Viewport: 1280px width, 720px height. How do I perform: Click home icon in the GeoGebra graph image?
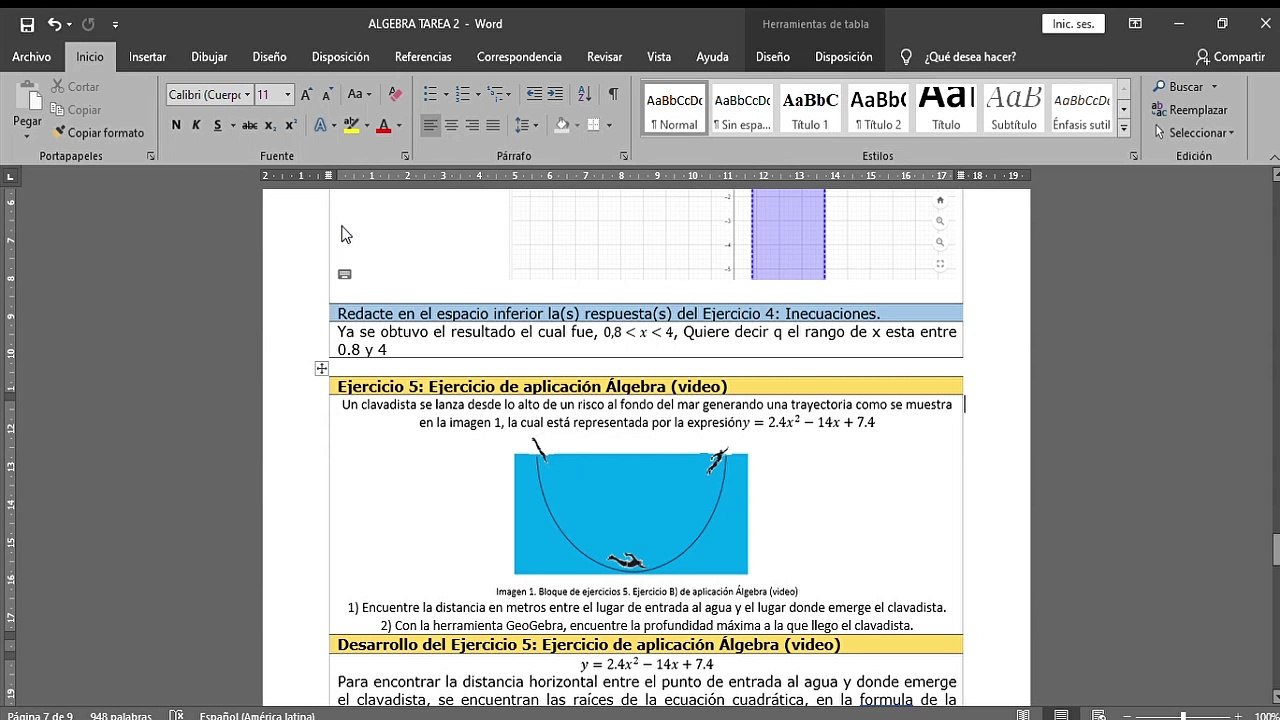[940, 200]
